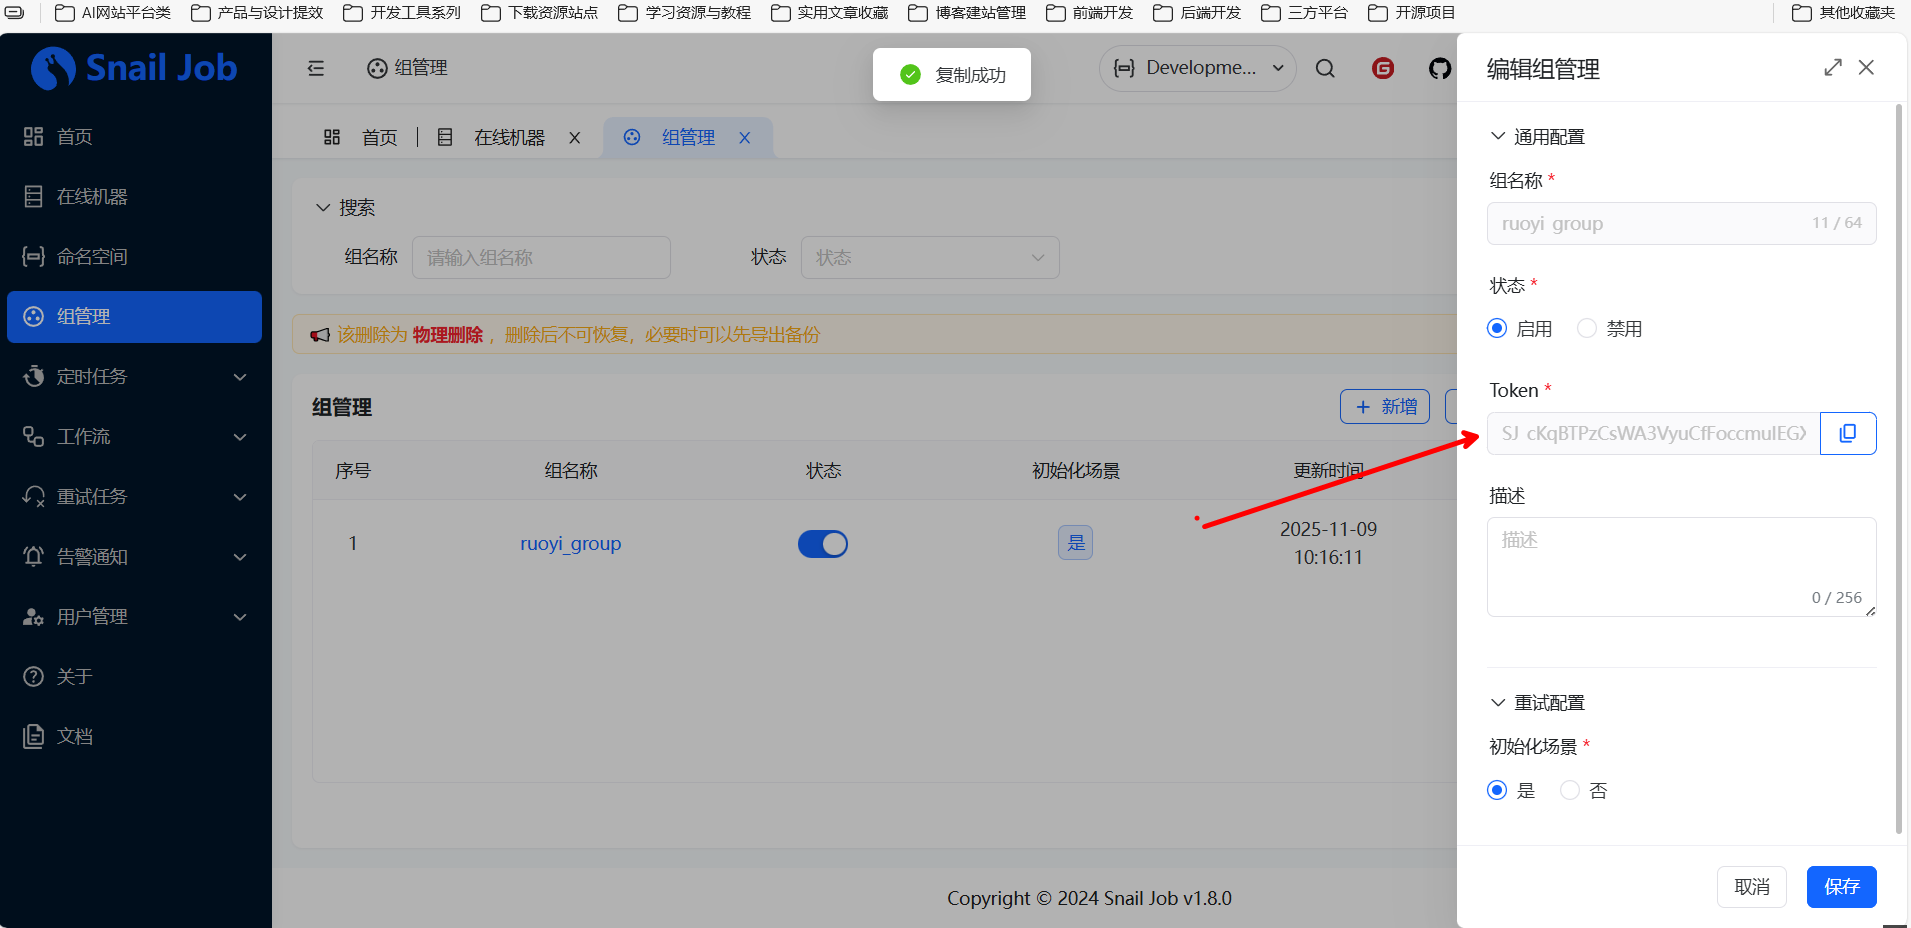Open the search magnifier icon in header
The width and height of the screenshot is (1911, 928).
(x=1325, y=68)
